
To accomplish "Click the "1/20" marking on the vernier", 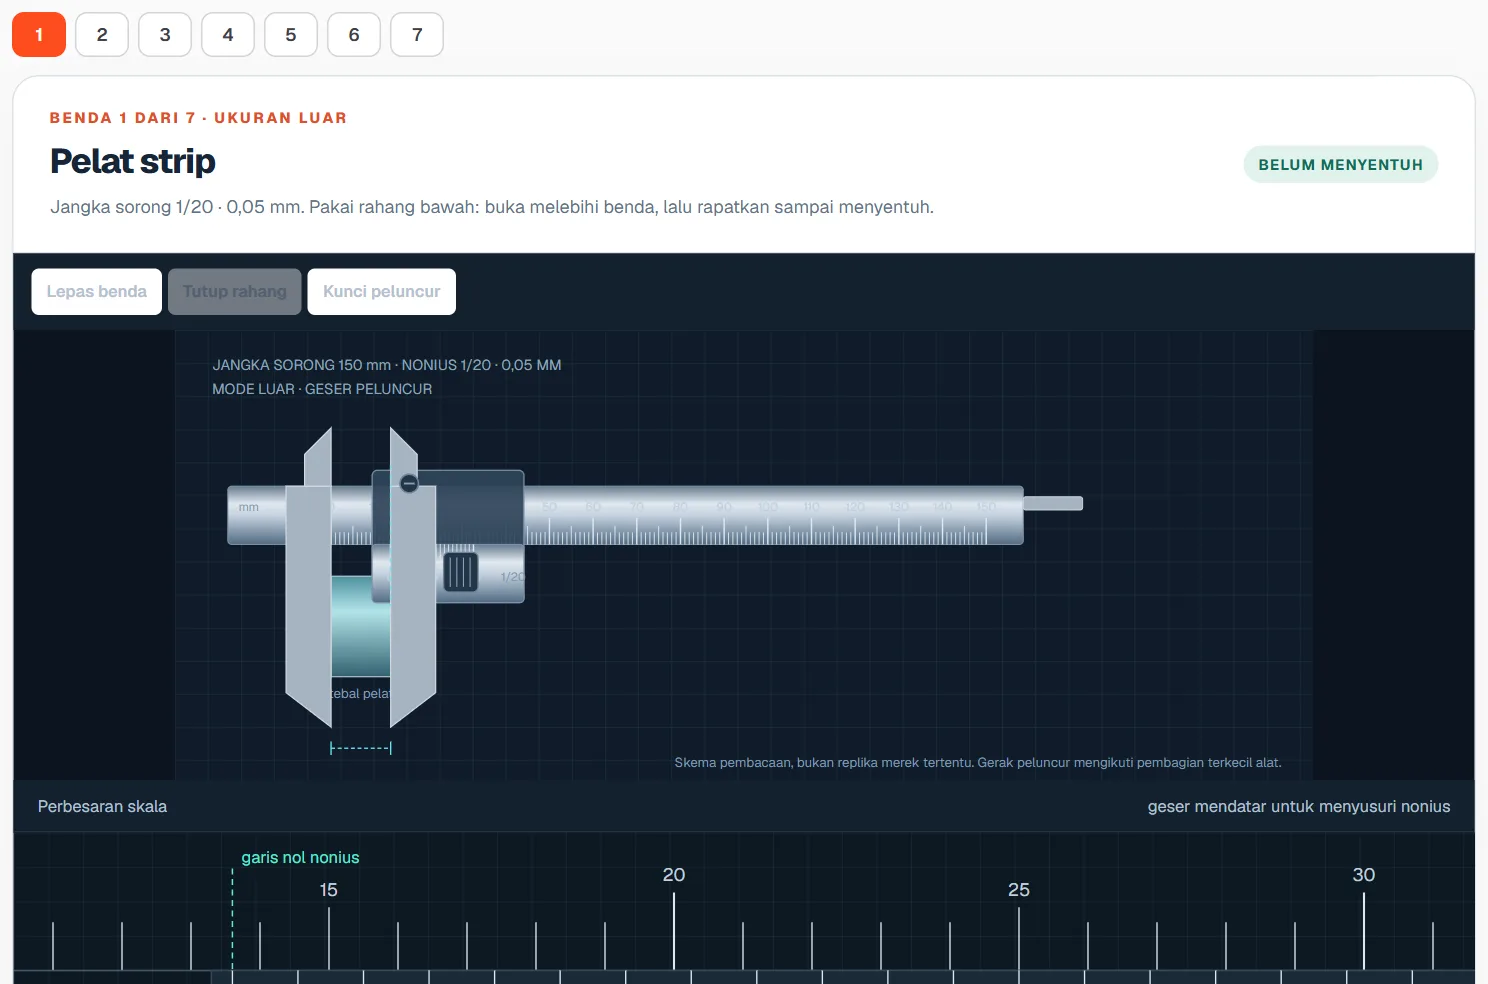I will click(x=512, y=577).
